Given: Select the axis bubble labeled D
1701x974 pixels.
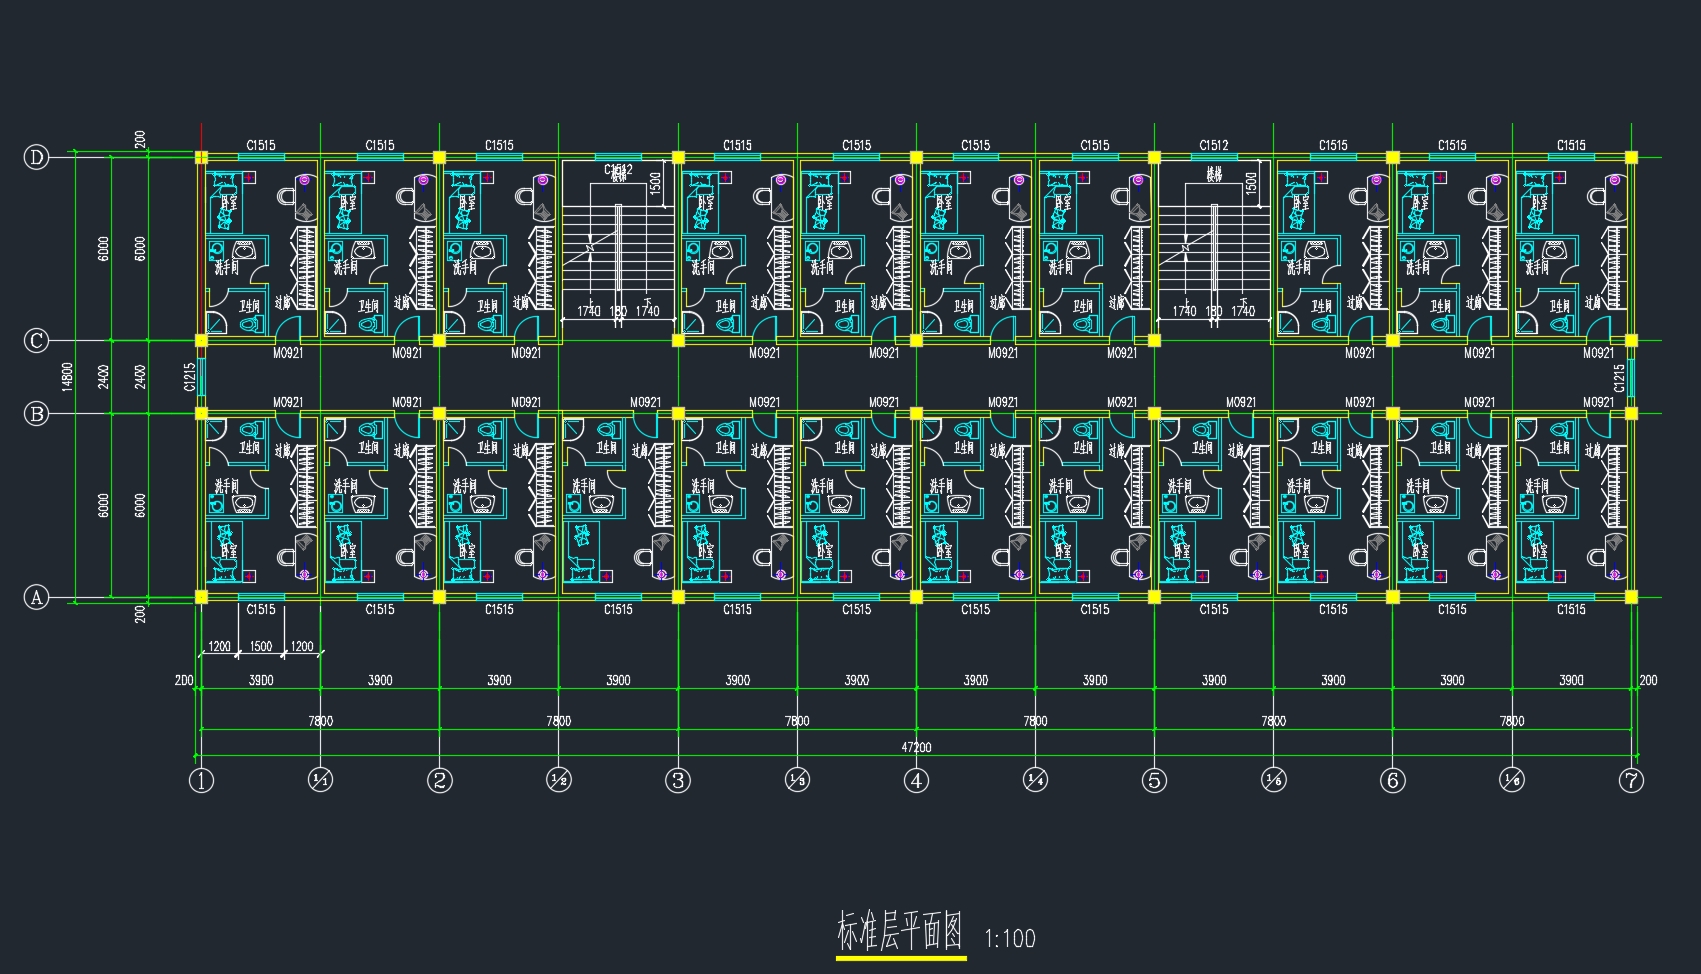Looking at the screenshot, I should click(x=36, y=157).
